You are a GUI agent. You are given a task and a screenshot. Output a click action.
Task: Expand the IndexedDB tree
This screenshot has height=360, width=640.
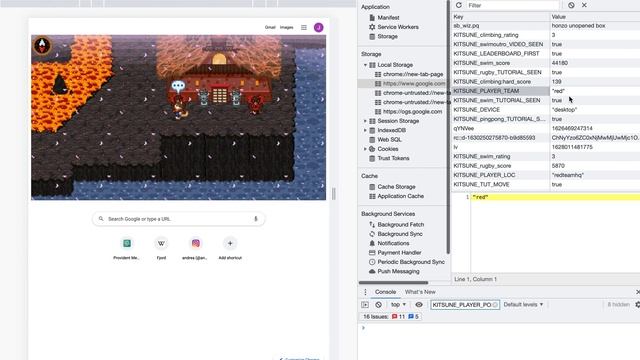[x=365, y=130]
